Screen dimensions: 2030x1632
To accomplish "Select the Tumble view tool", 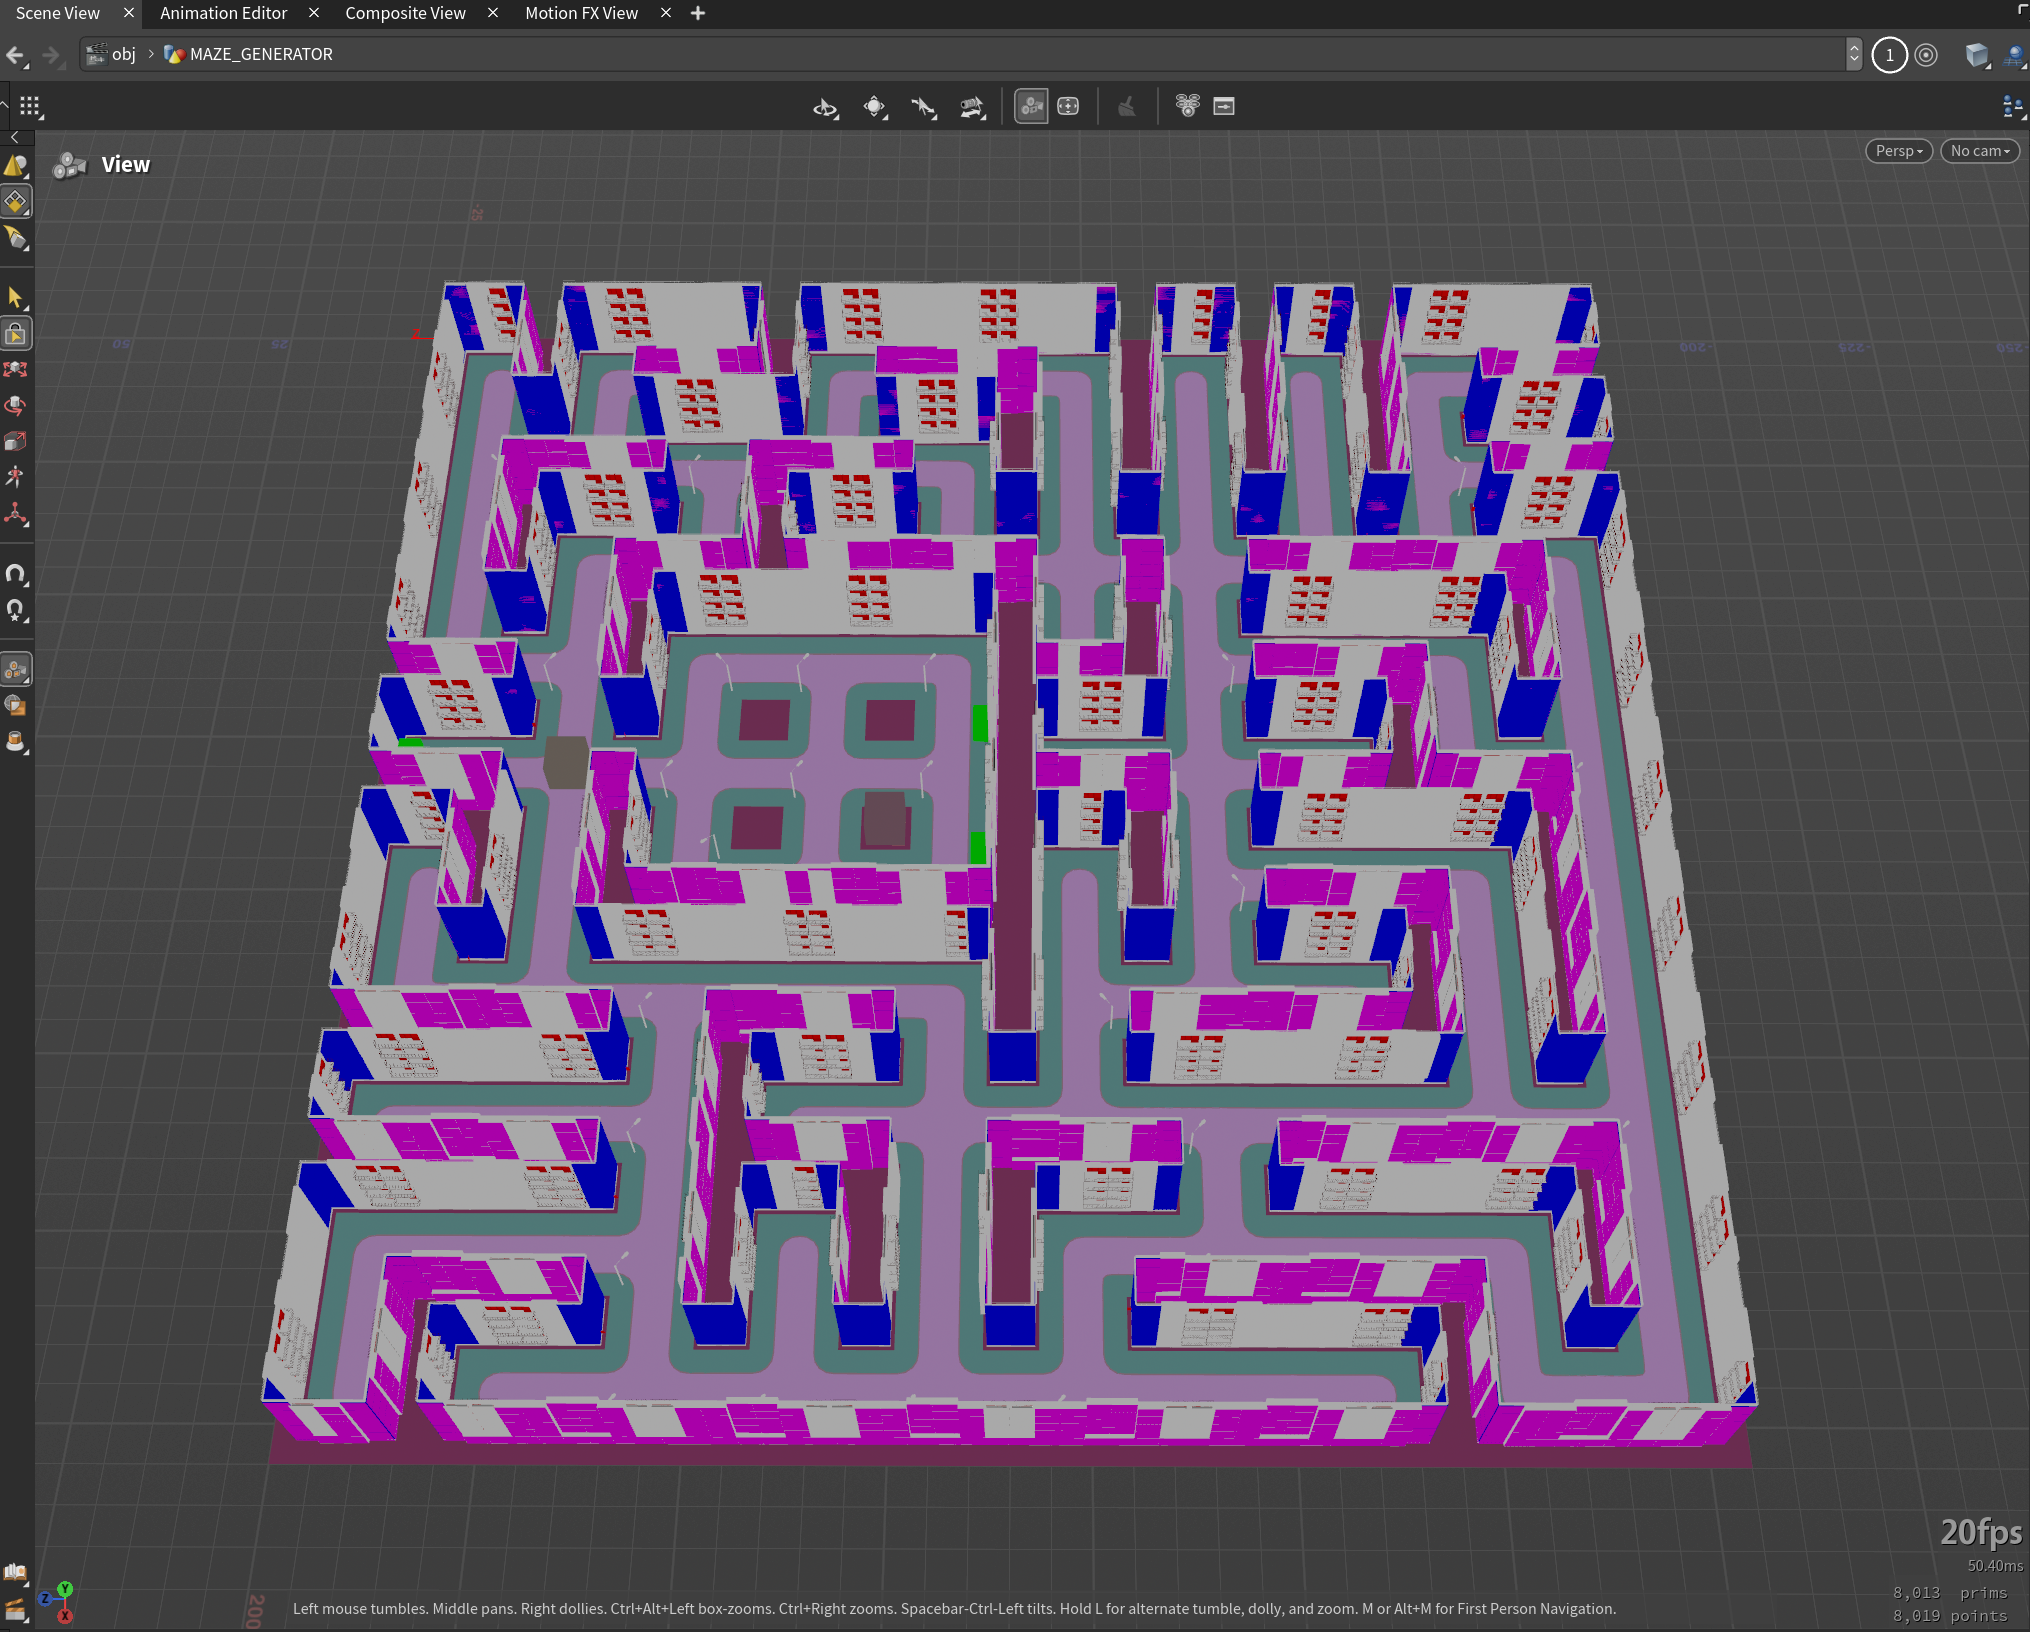I will [825, 107].
